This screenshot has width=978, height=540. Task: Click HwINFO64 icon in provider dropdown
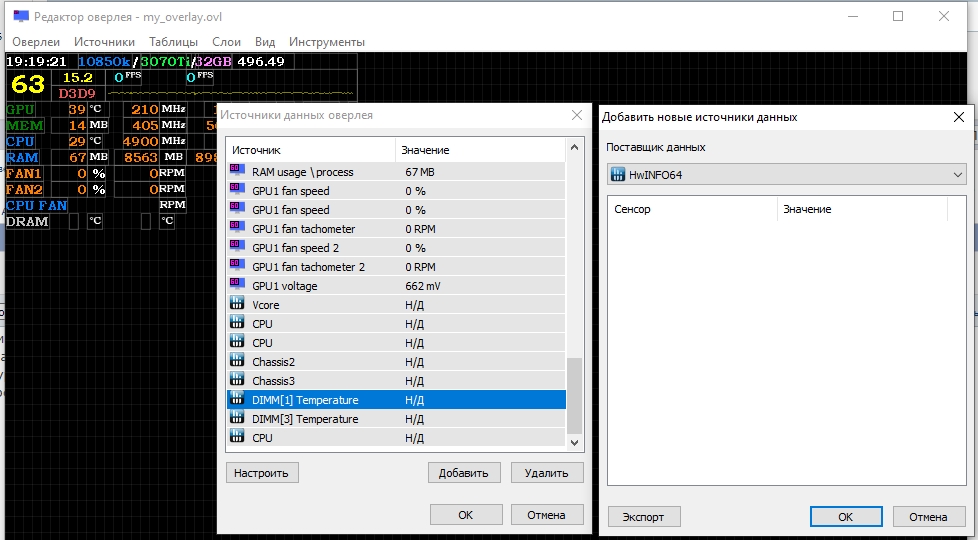617,175
